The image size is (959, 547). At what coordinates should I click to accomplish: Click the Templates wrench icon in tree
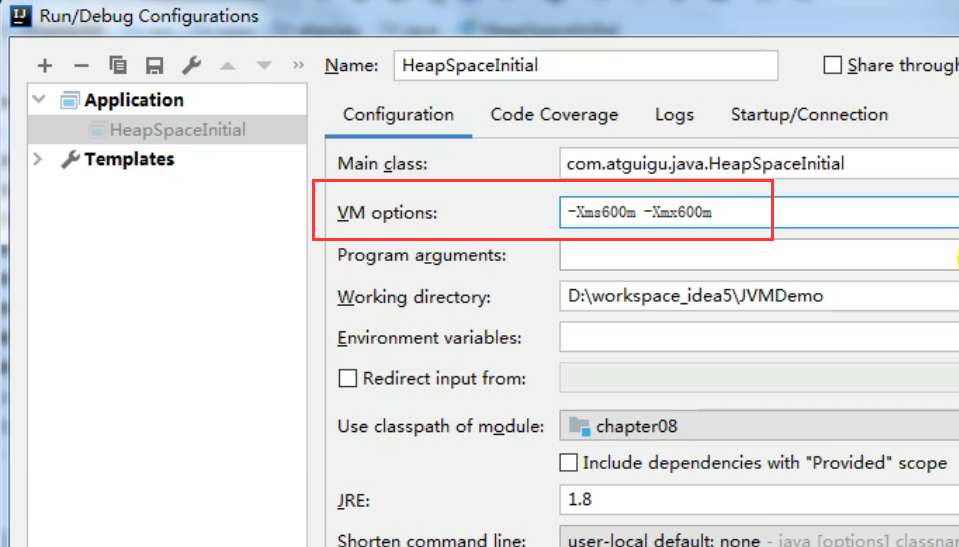70,159
